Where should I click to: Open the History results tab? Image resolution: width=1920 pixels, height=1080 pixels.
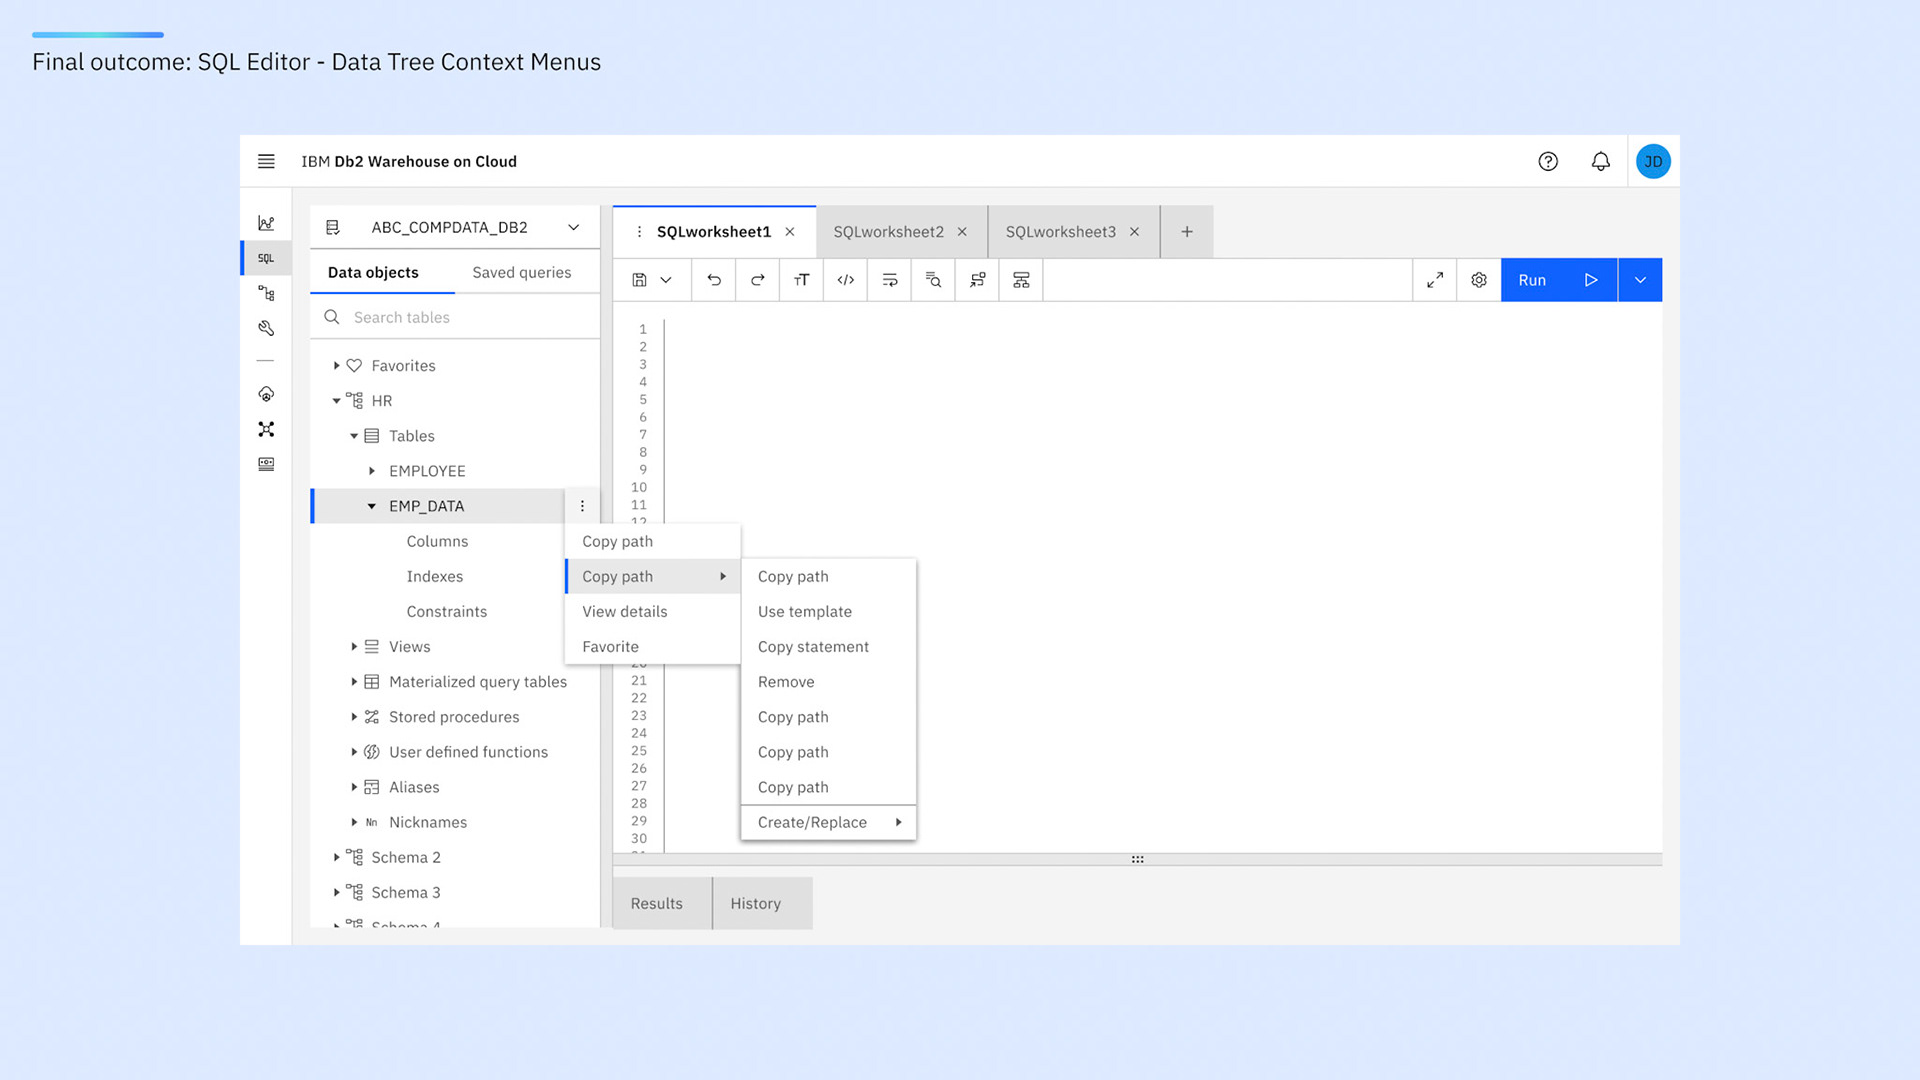757,903
